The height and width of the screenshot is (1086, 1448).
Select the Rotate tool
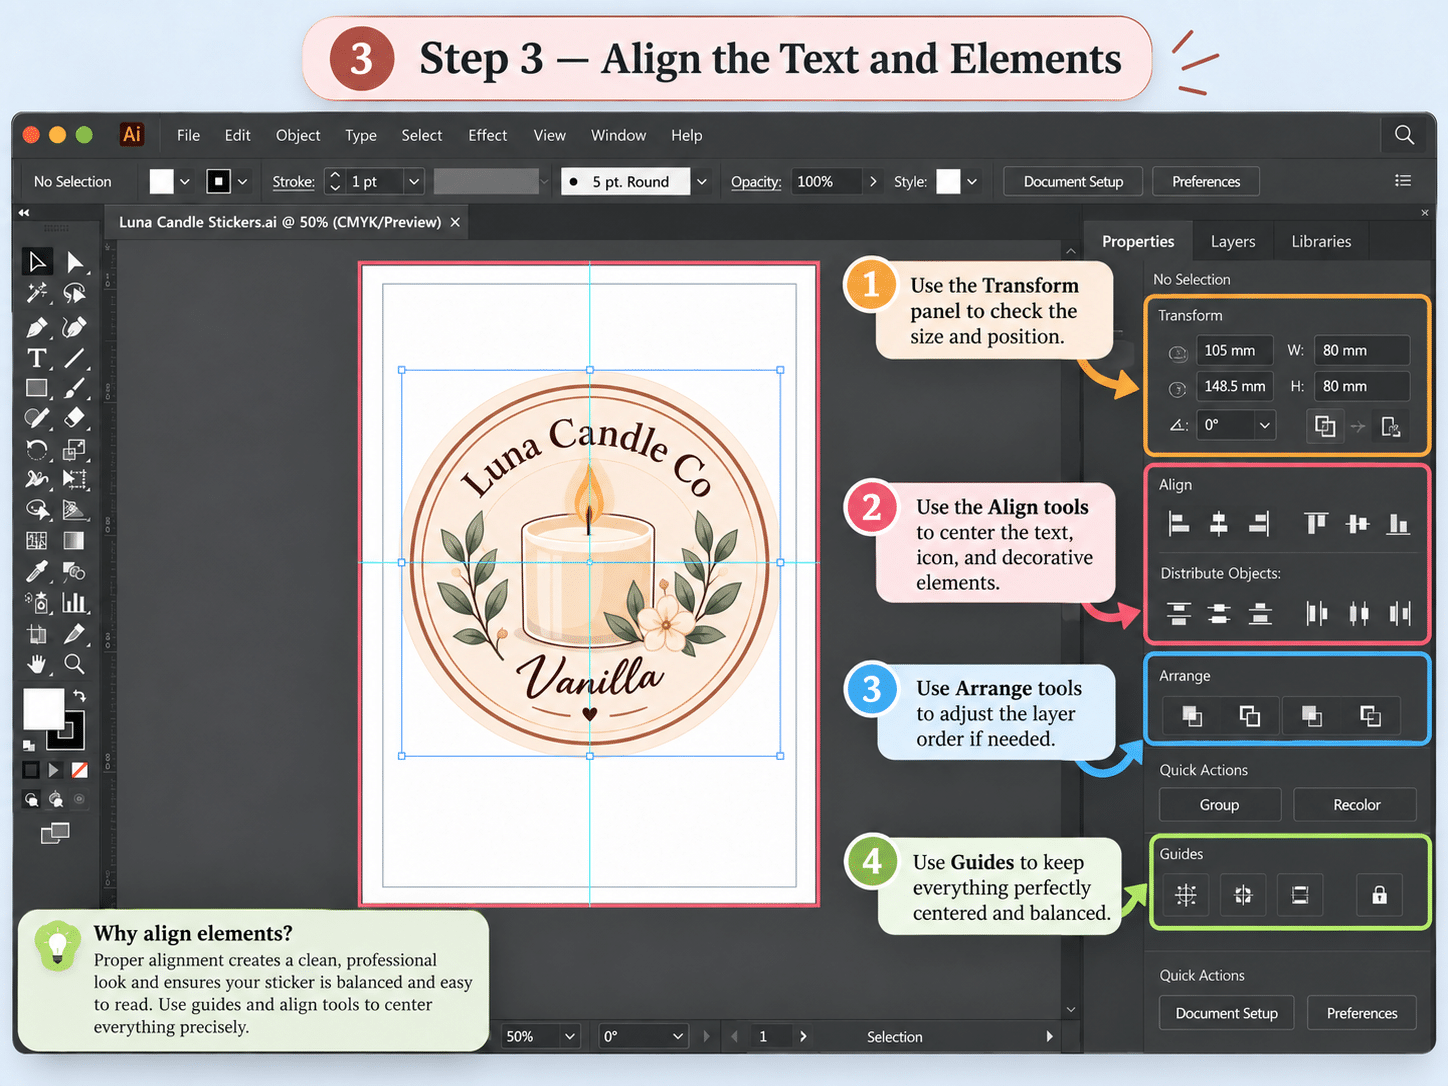pos(37,449)
